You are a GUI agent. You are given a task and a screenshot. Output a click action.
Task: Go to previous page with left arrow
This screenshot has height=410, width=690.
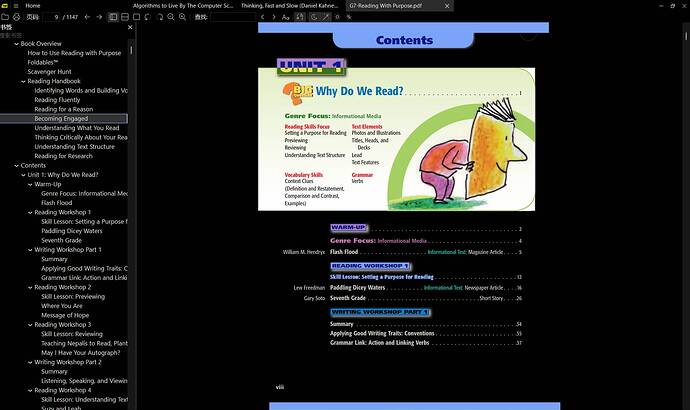87,17
